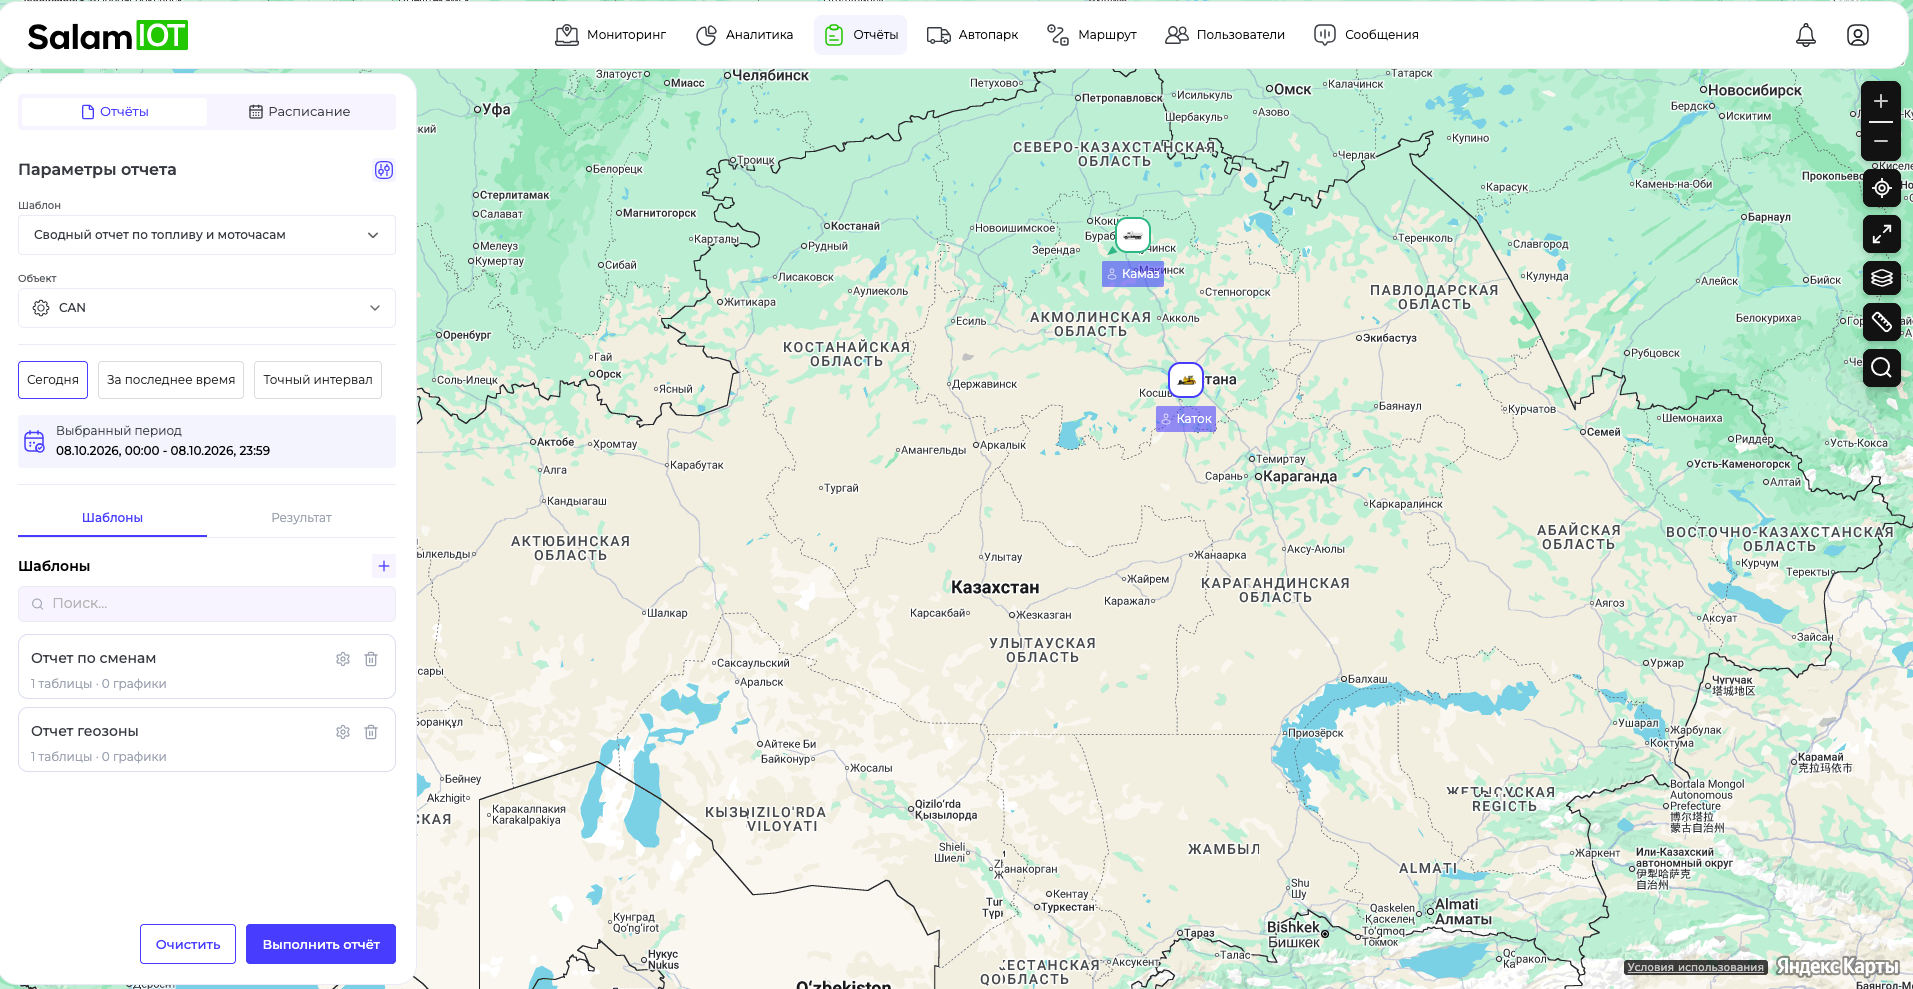Open the map search tool
Image resolution: width=1913 pixels, height=989 pixels.
1881,368
